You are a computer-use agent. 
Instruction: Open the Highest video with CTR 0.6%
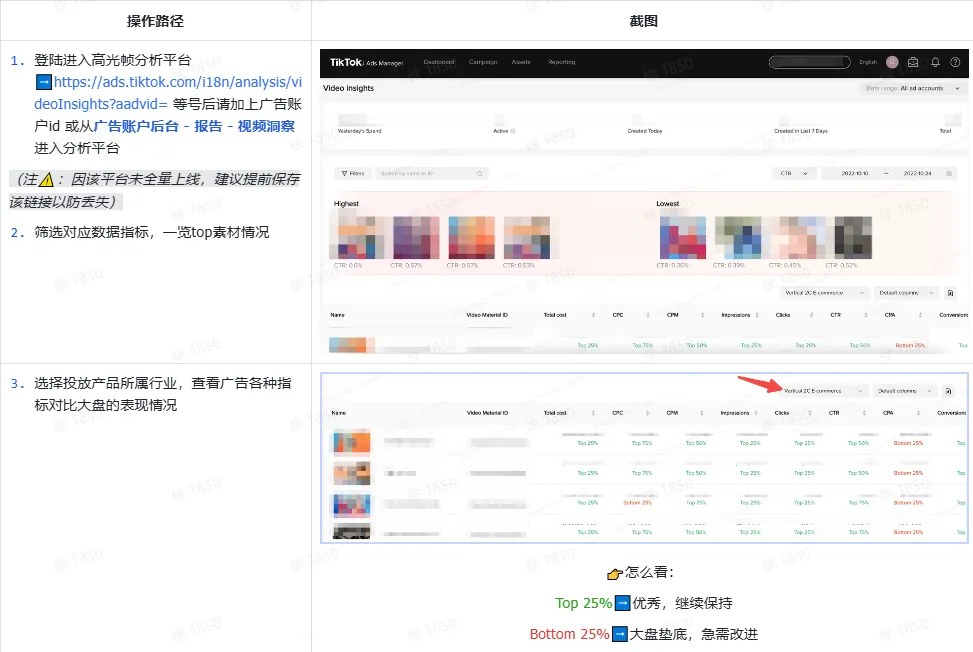tap(356, 238)
